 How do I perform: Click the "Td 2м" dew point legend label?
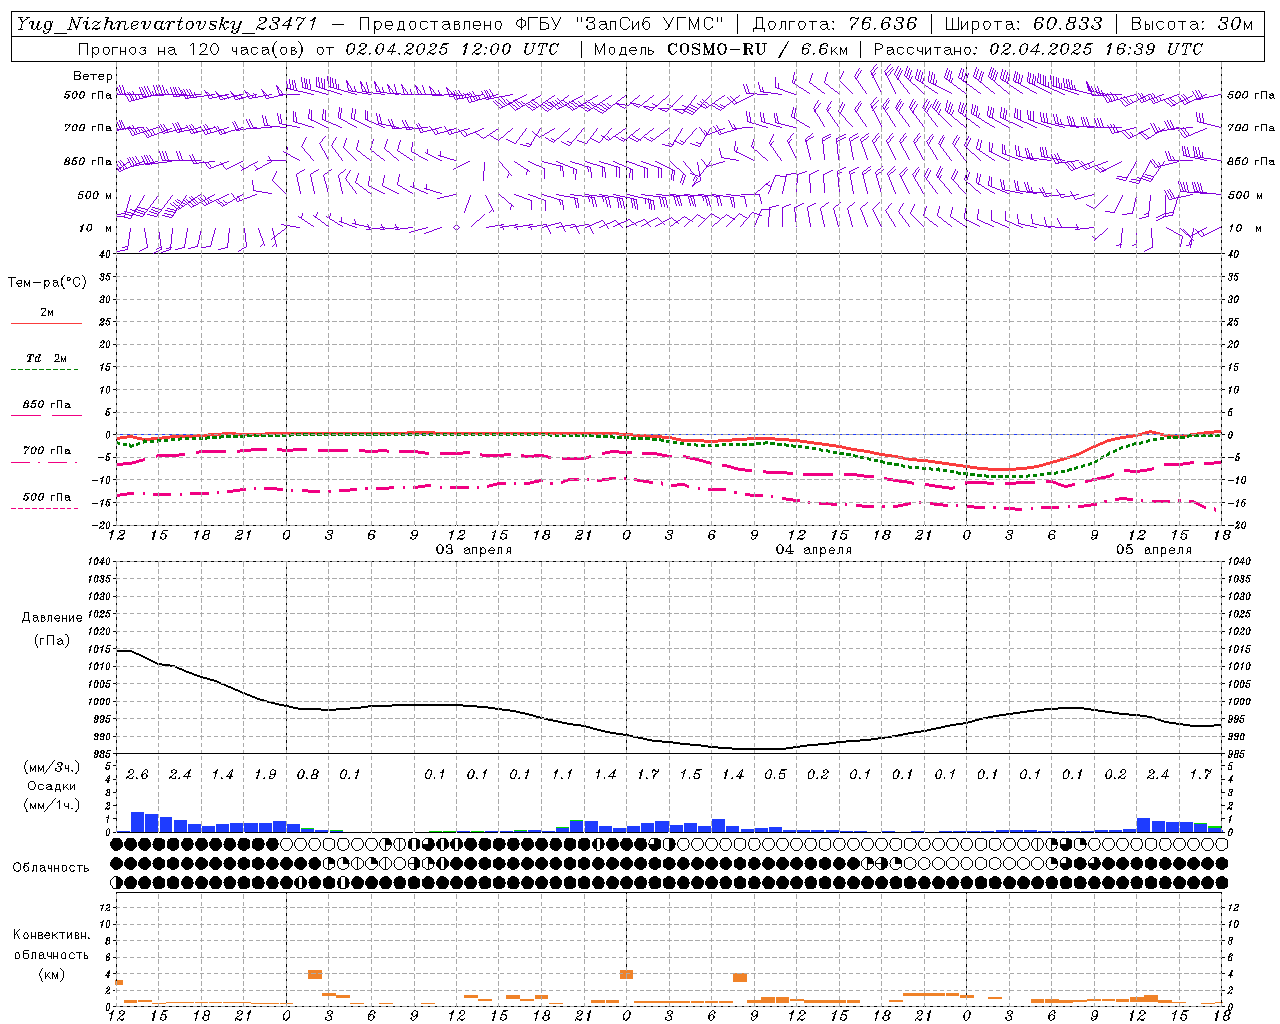[x=46, y=358]
